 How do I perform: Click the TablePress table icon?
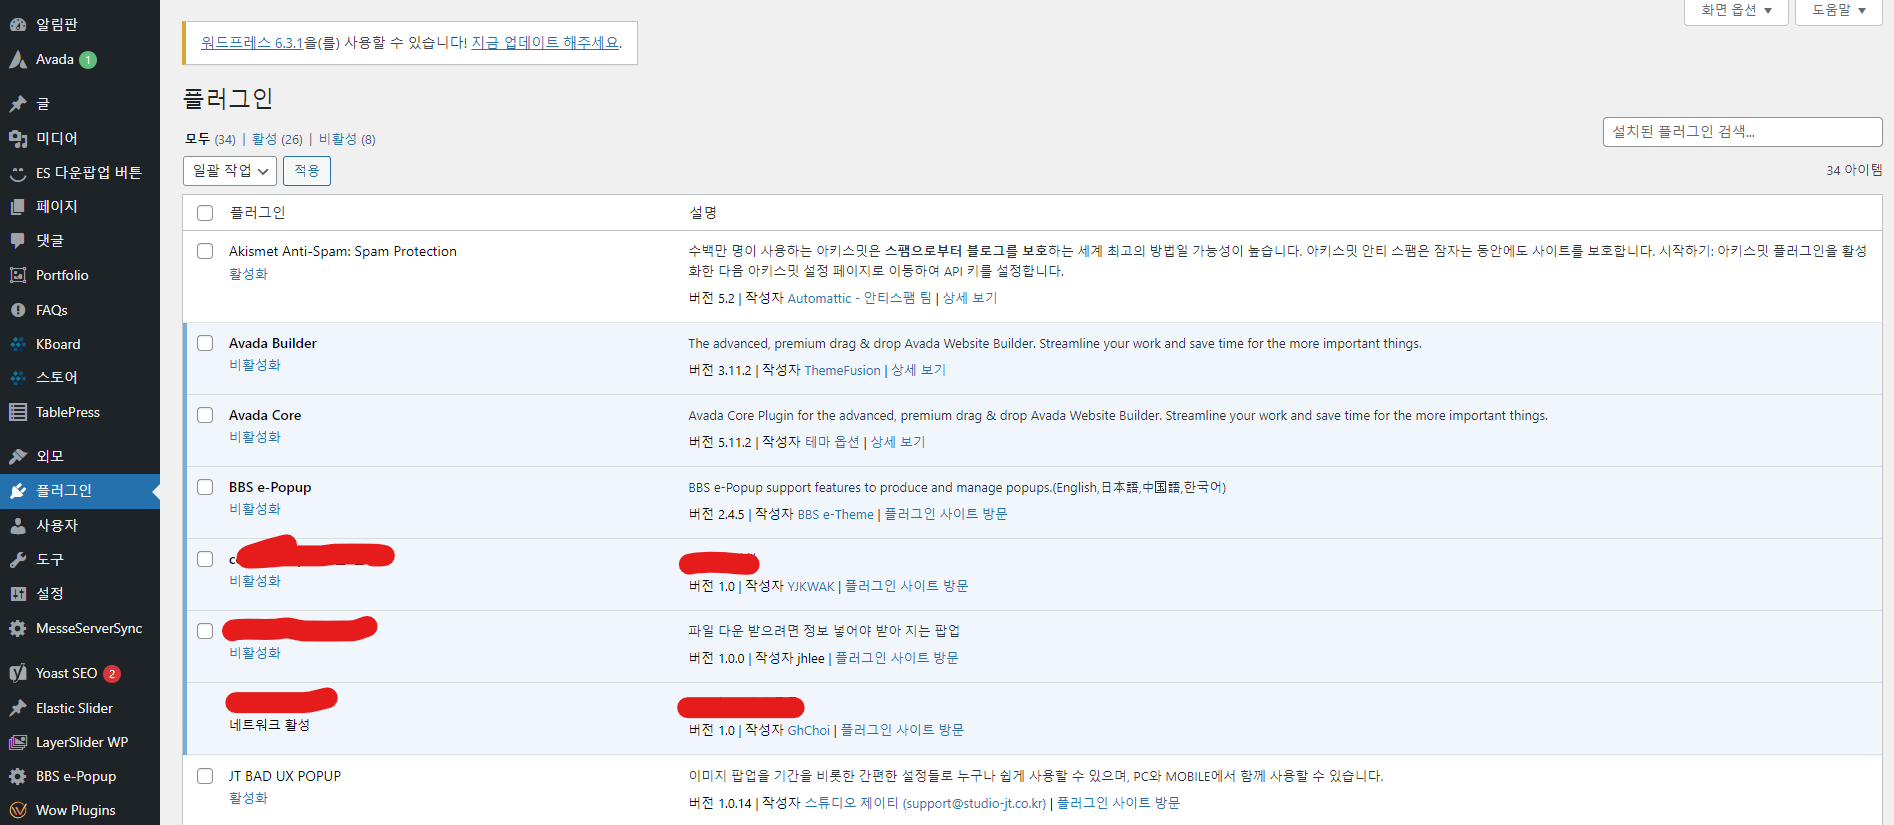18,412
